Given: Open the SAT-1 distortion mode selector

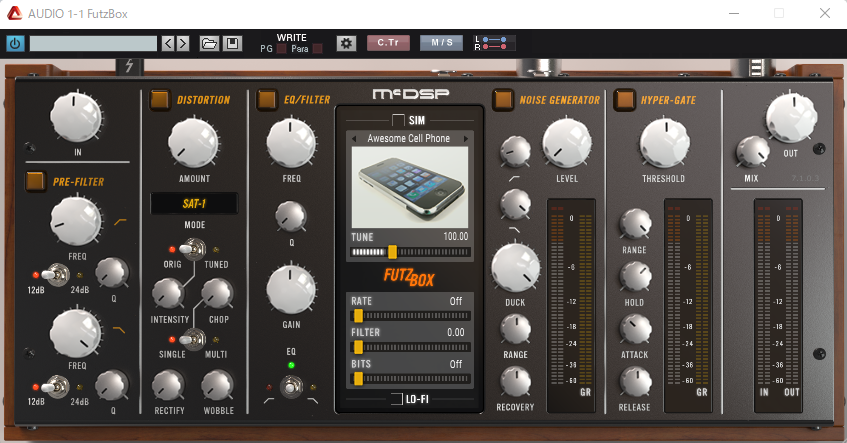Looking at the screenshot, I should (194, 204).
